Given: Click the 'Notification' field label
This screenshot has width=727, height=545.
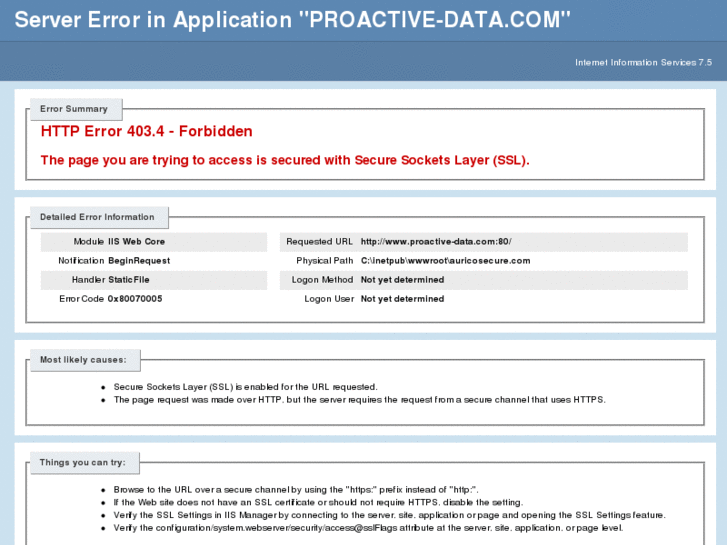Looking at the screenshot, I should (x=81, y=261).
